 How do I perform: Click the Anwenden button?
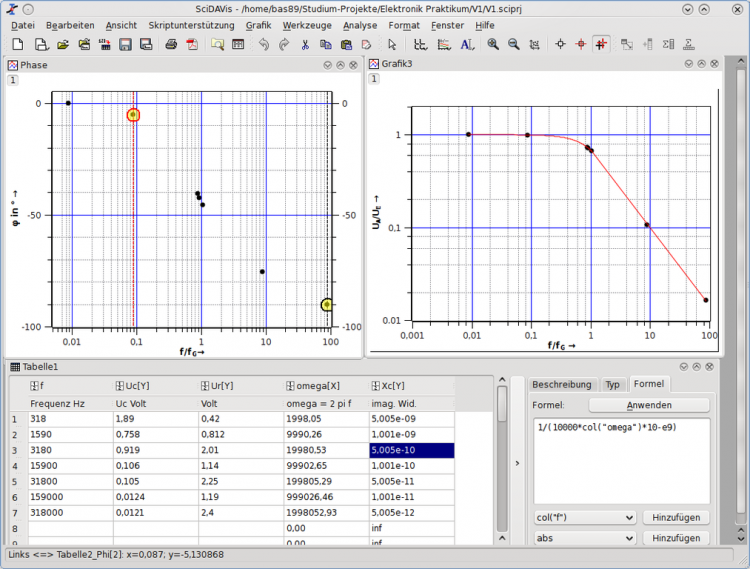649,405
